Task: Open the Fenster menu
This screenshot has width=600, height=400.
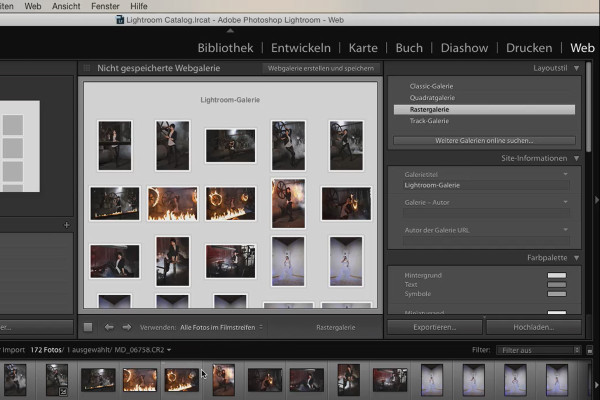Action: click(105, 6)
